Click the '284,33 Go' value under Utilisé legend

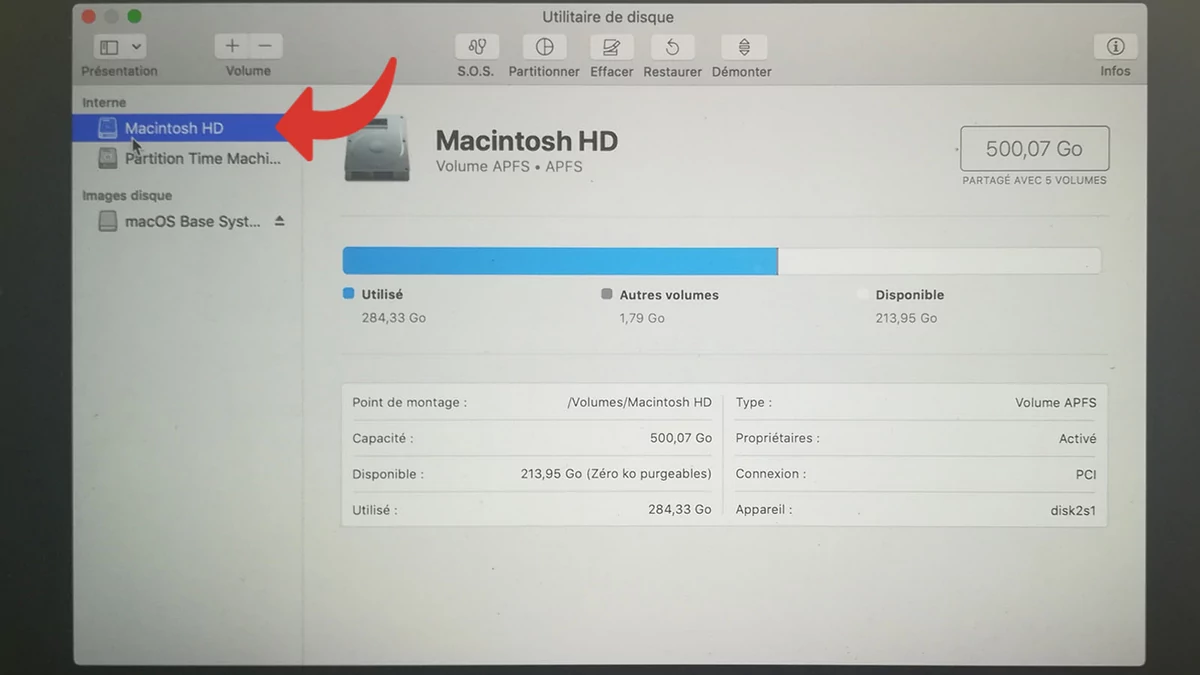coord(394,318)
